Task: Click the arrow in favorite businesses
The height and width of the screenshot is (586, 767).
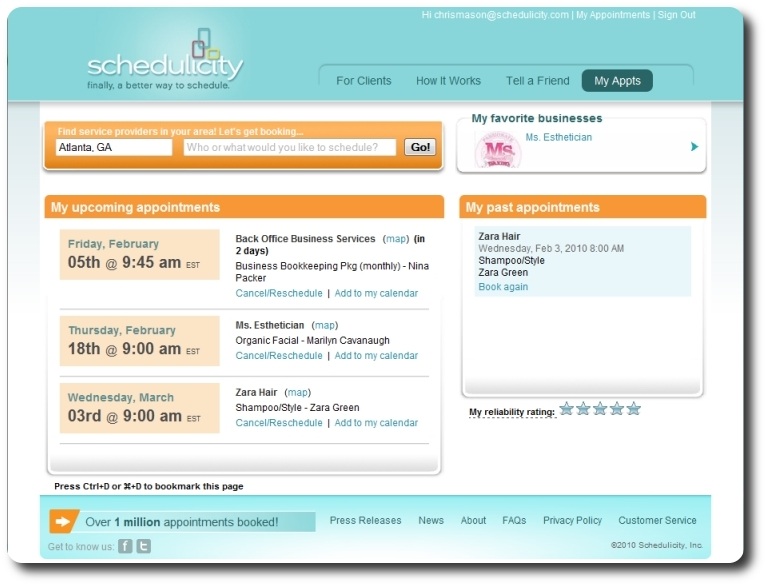Action: pos(694,146)
